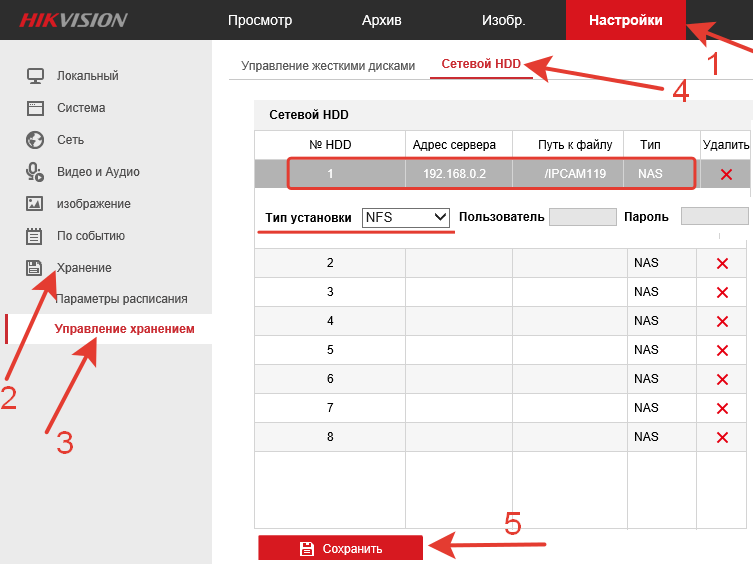Viewport: 753px width, 564px height.
Task: Click the Сохранить button
Action: click(x=340, y=548)
